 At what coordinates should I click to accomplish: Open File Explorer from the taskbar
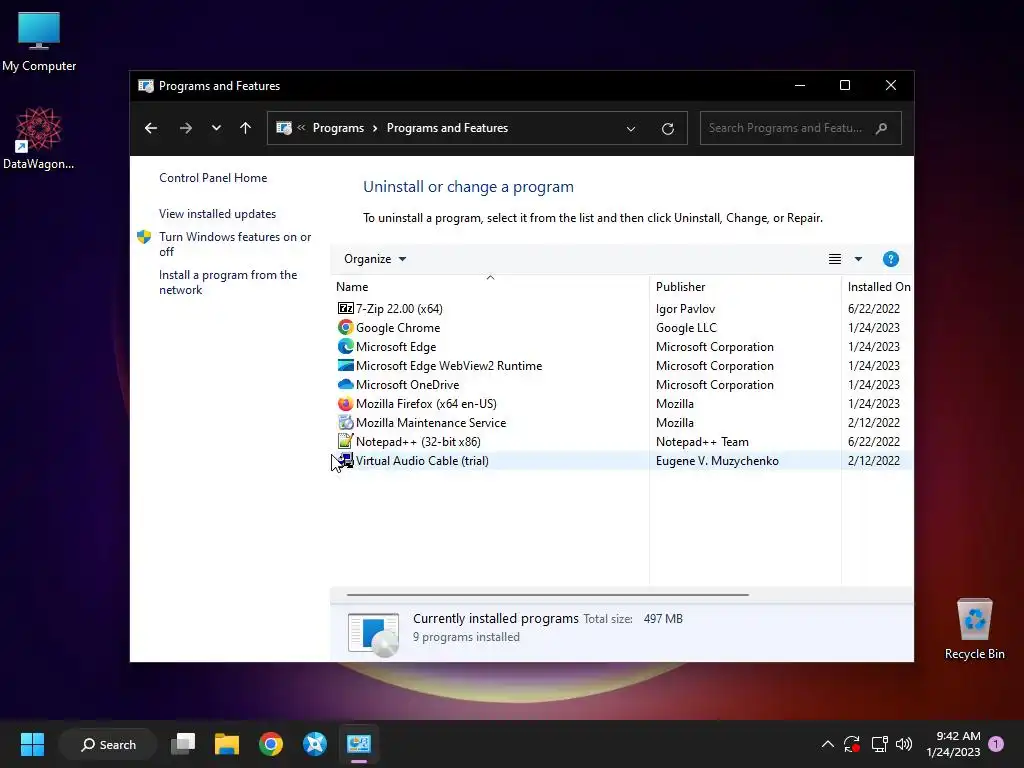click(x=227, y=744)
